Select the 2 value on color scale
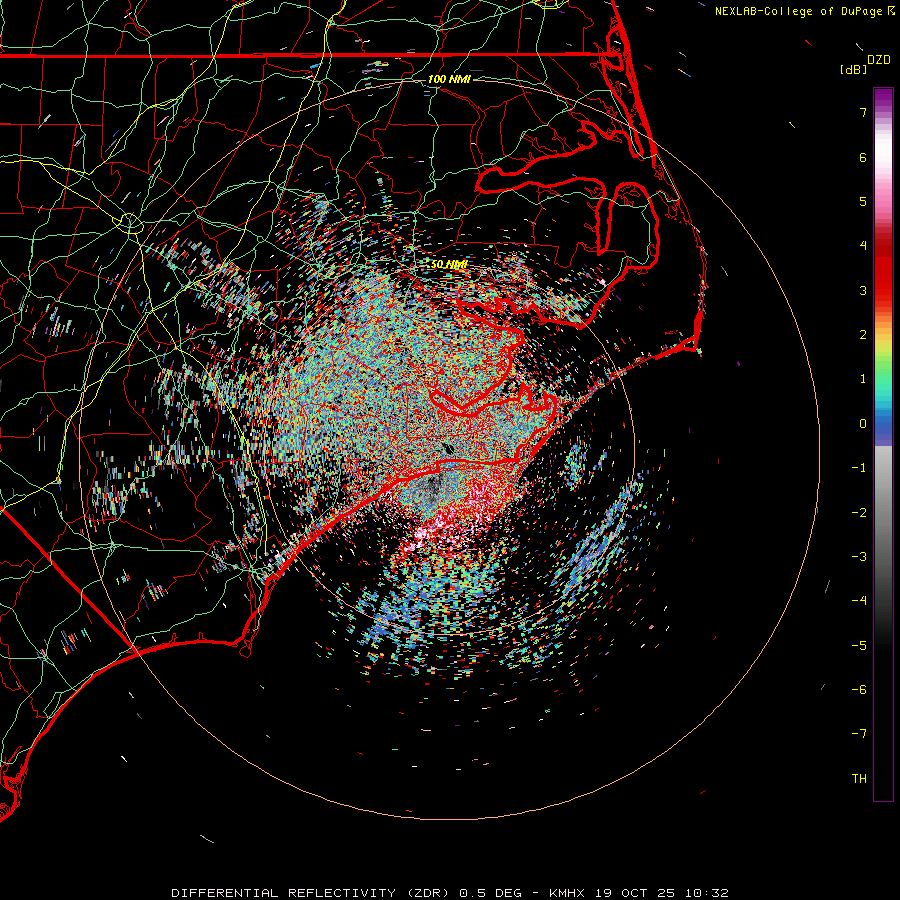Screen dimensions: 900x900 863,335
